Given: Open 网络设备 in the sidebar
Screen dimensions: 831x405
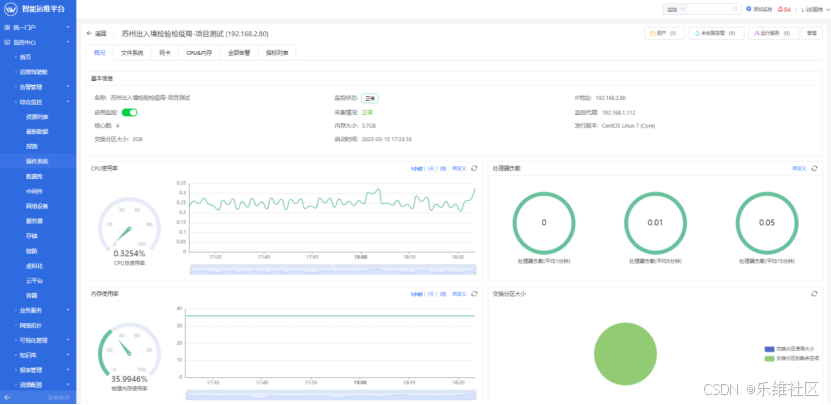Looking at the screenshot, I should coord(38,206).
